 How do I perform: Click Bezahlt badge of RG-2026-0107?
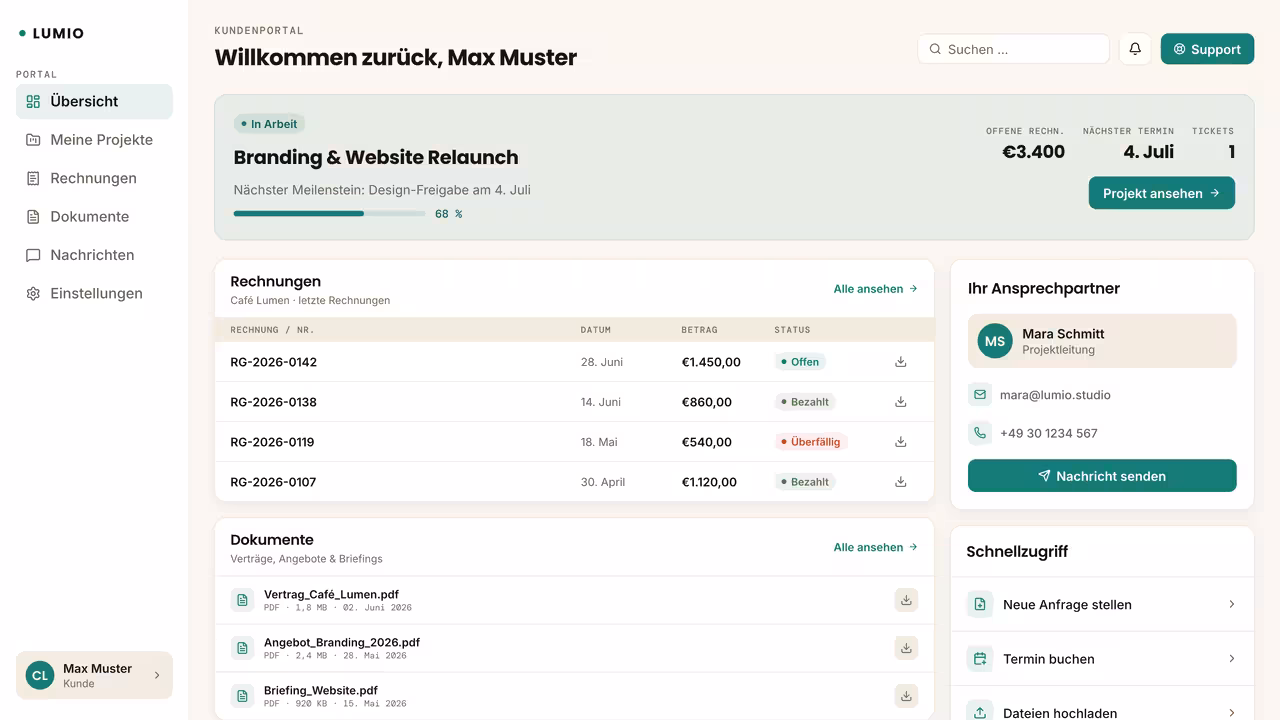(805, 482)
